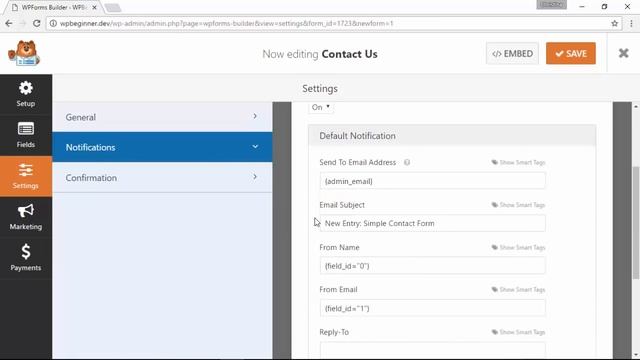Click the From Email input field
Screen dimensions: 640x360
[x=432, y=308]
